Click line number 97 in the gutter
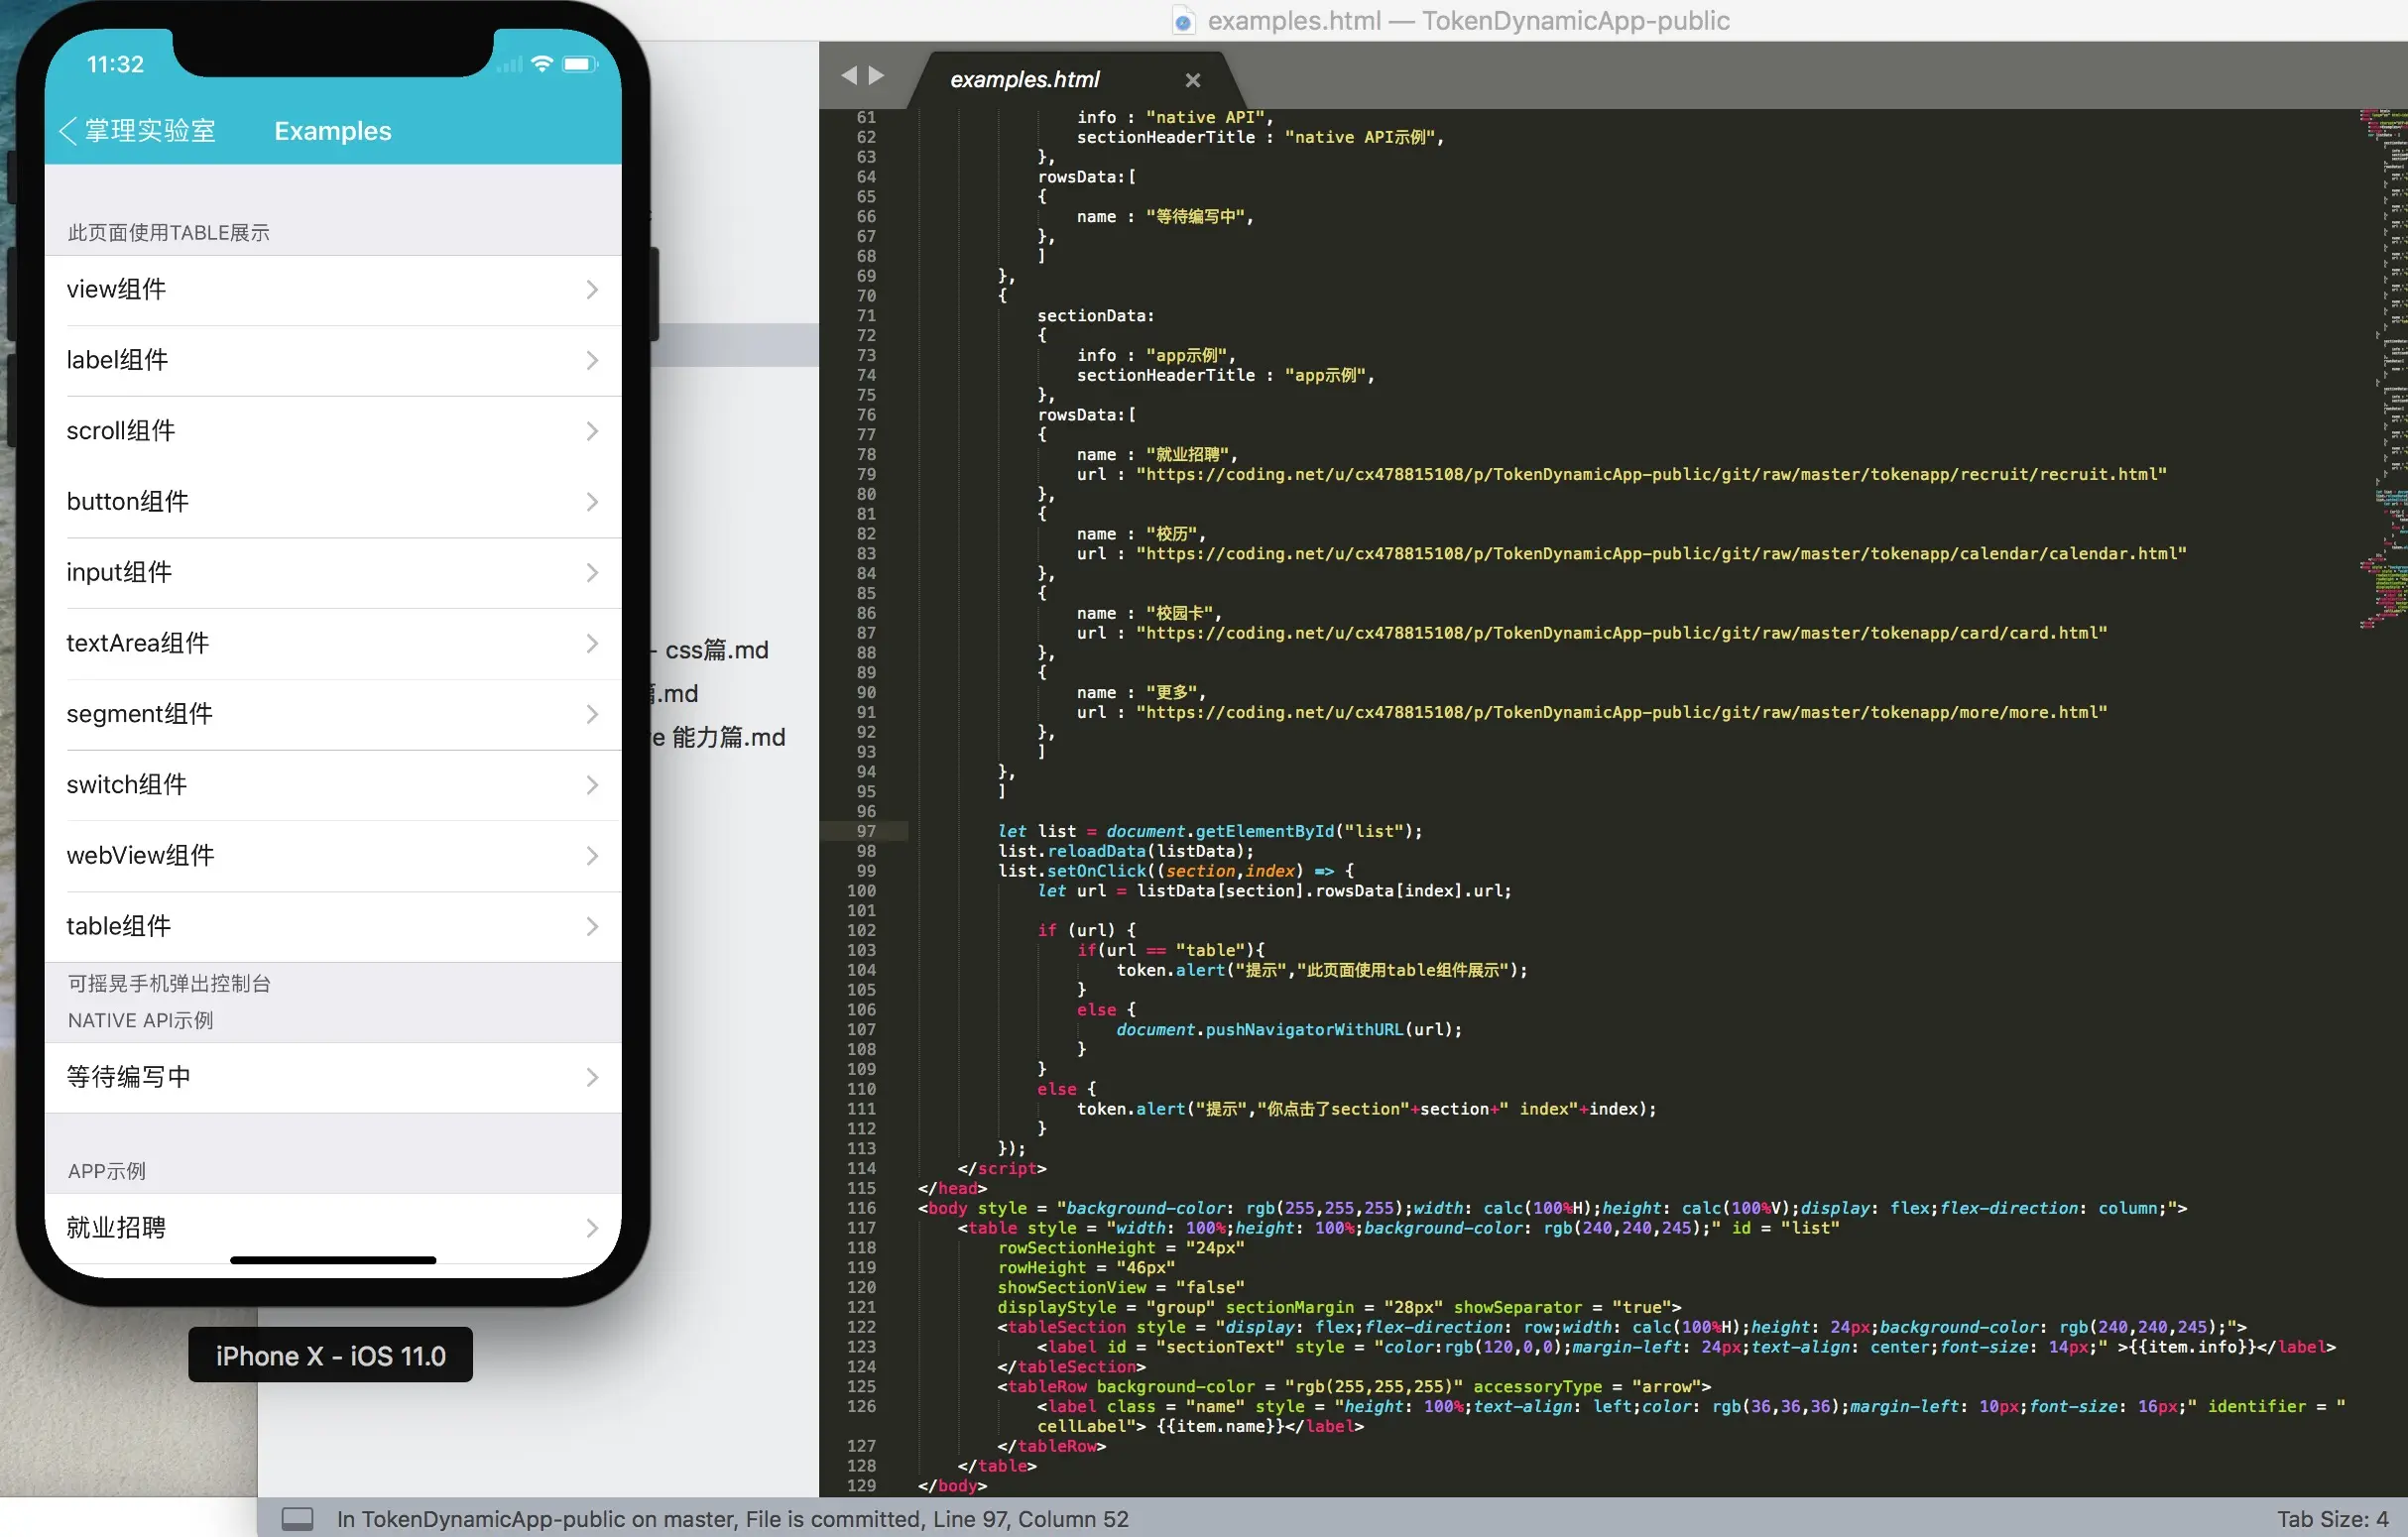2408x1537 pixels. (865, 831)
